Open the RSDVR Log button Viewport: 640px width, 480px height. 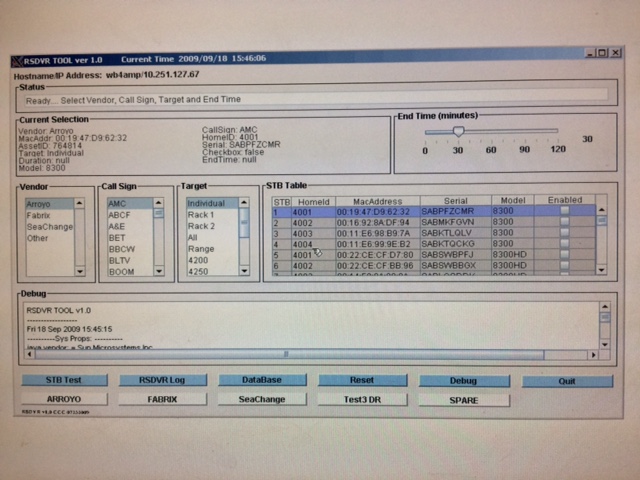(x=162, y=380)
